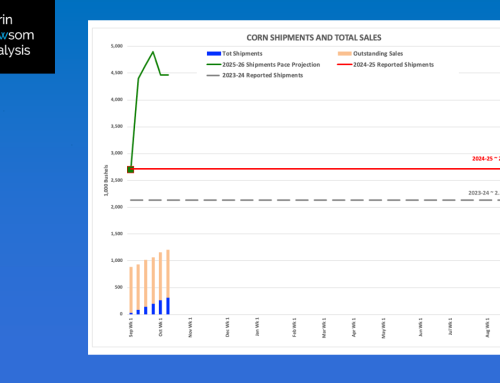Click the green square marker at line start

[131, 169]
